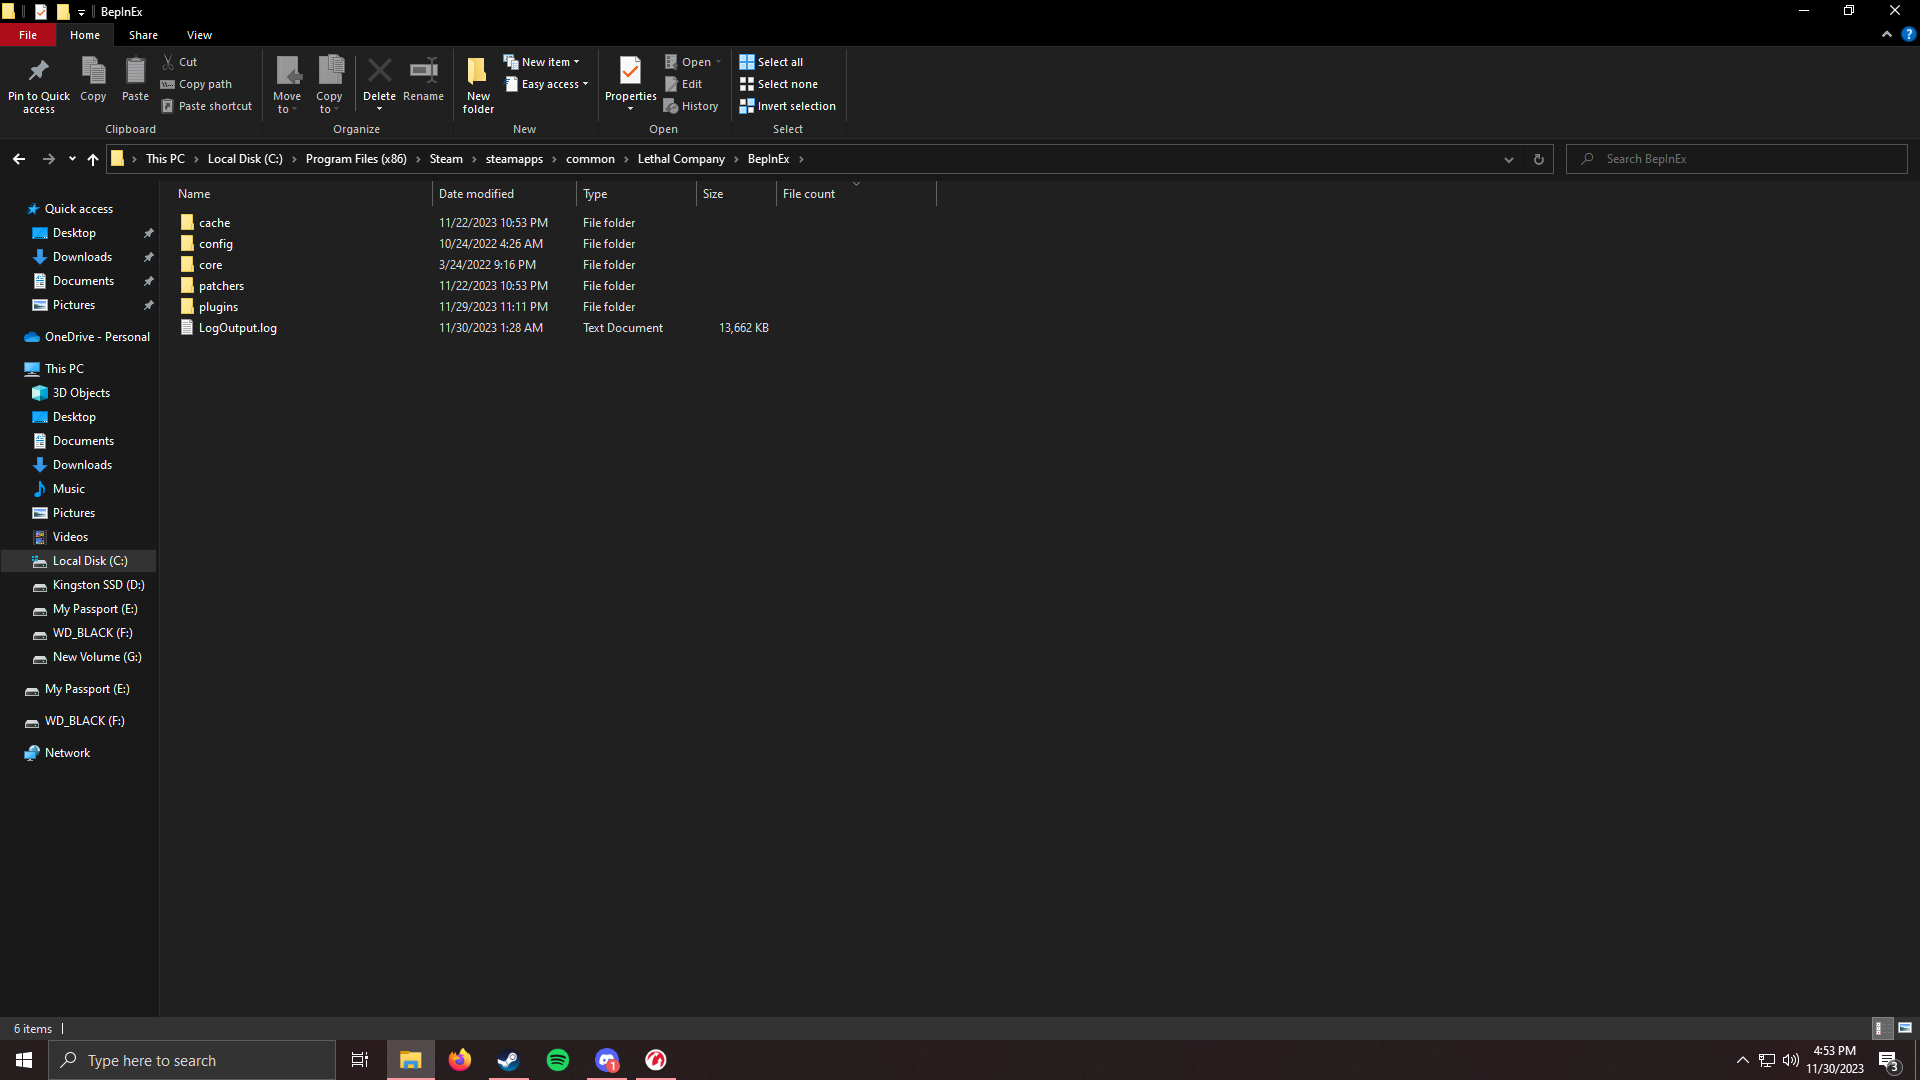Image resolution: width=1920 pixels, height=1080 pixels.
Task: Select the Invert Selection icon
Action: (746, 105)
